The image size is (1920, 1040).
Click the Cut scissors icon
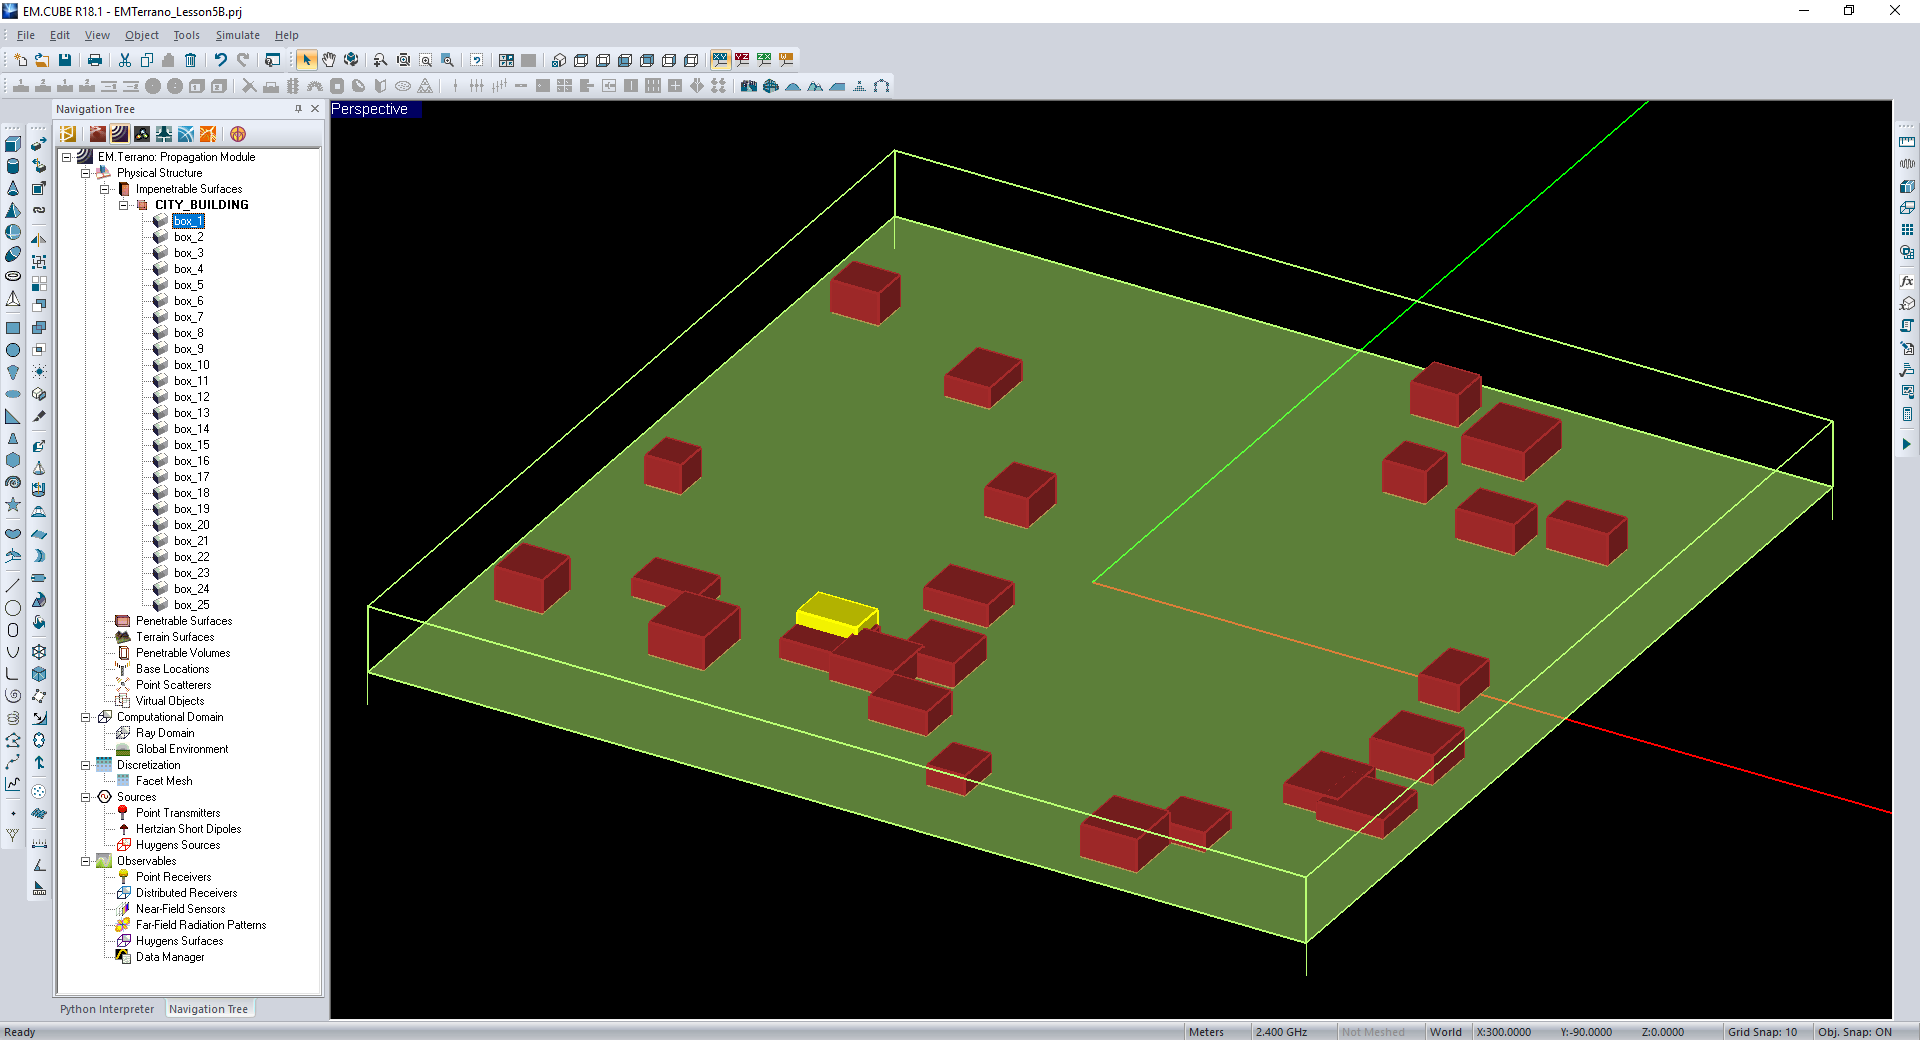click(125, 60)
